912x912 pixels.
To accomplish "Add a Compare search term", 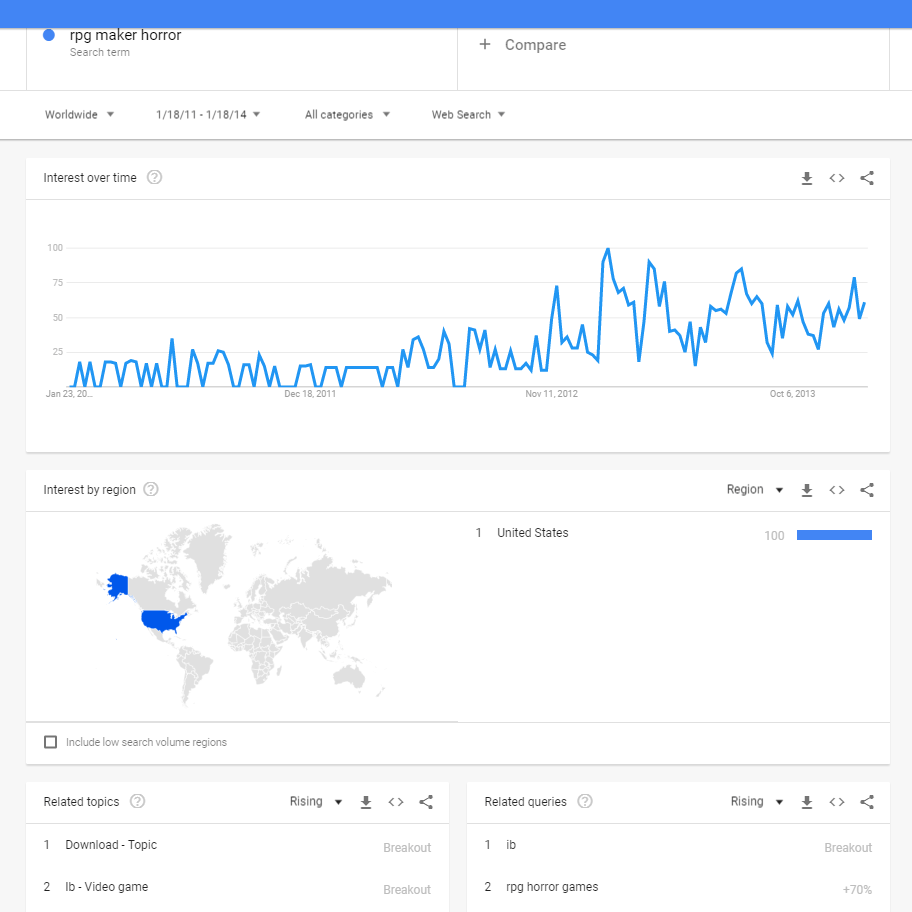I will [523, 45].
